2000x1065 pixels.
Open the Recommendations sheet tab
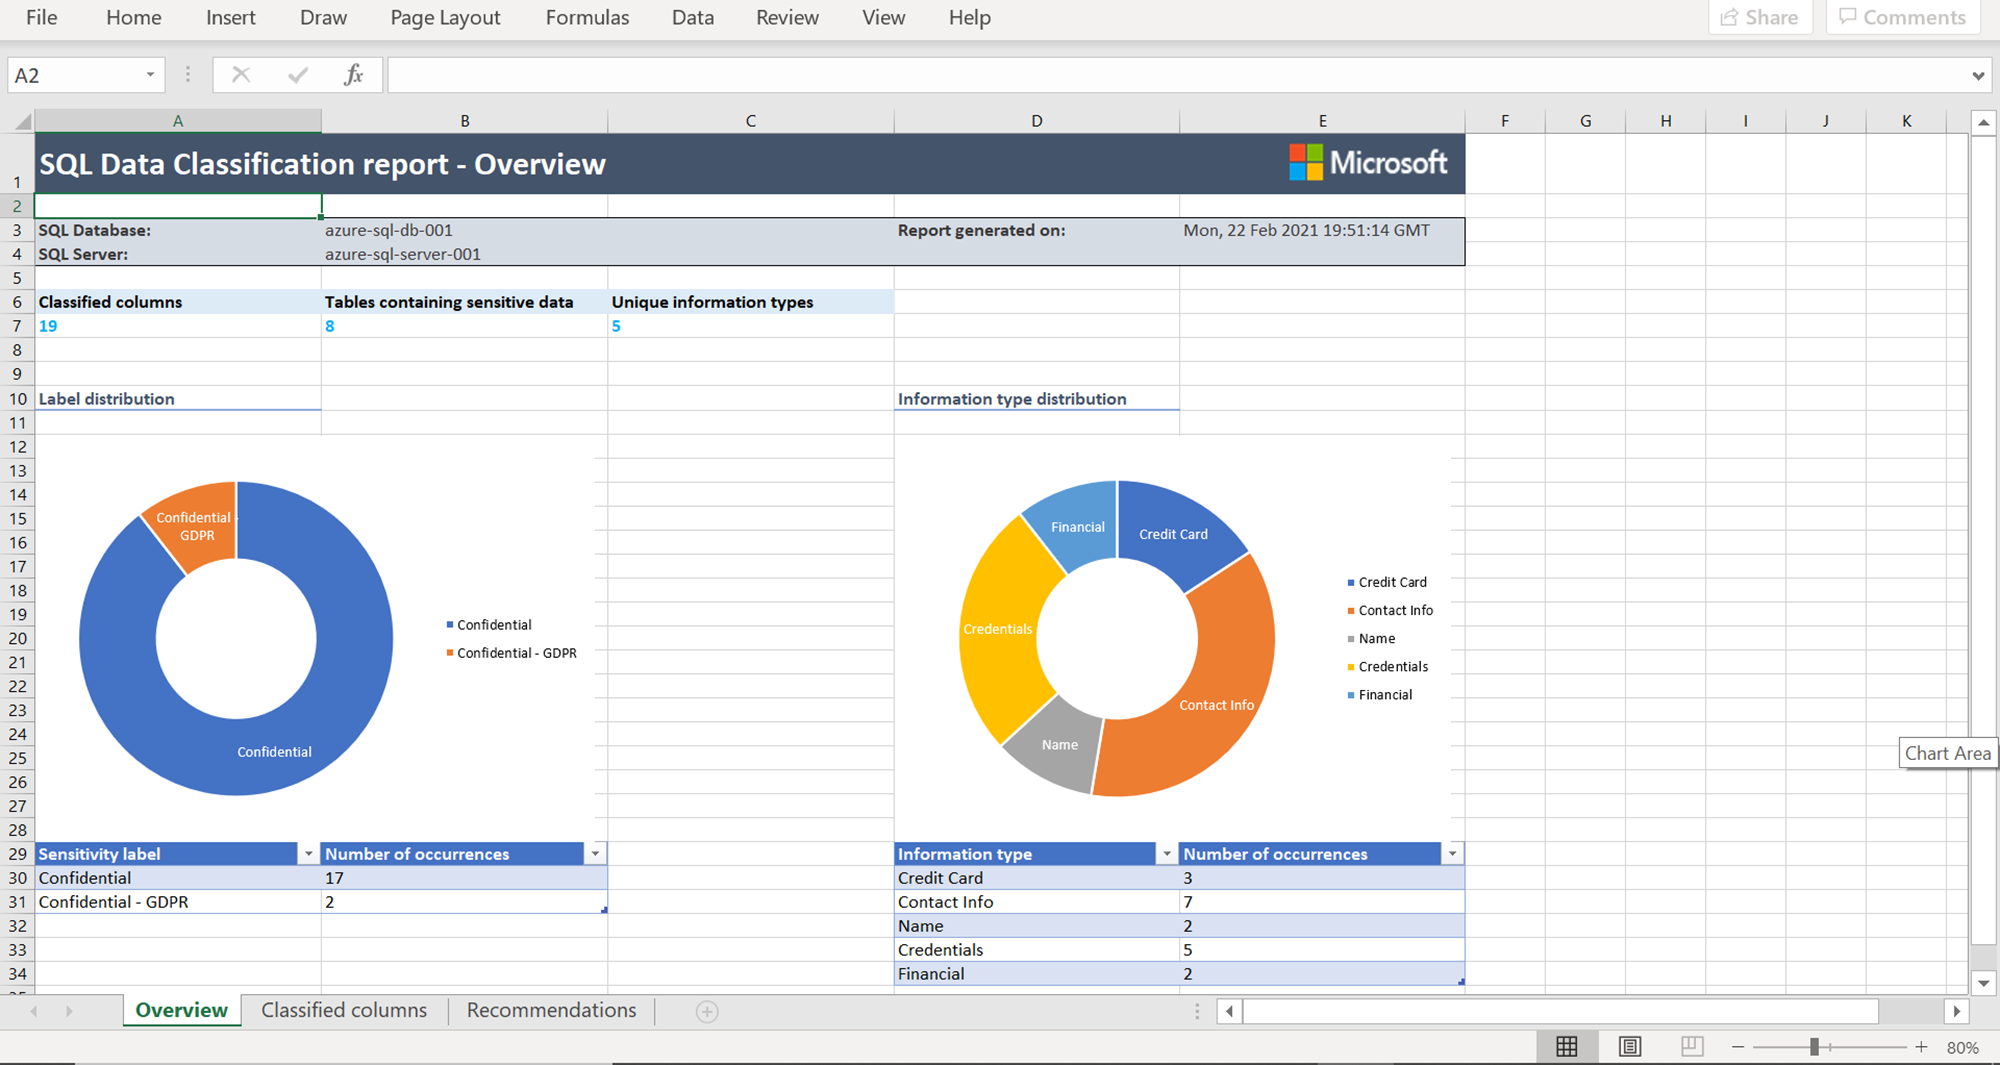[x=551, y=1010]
